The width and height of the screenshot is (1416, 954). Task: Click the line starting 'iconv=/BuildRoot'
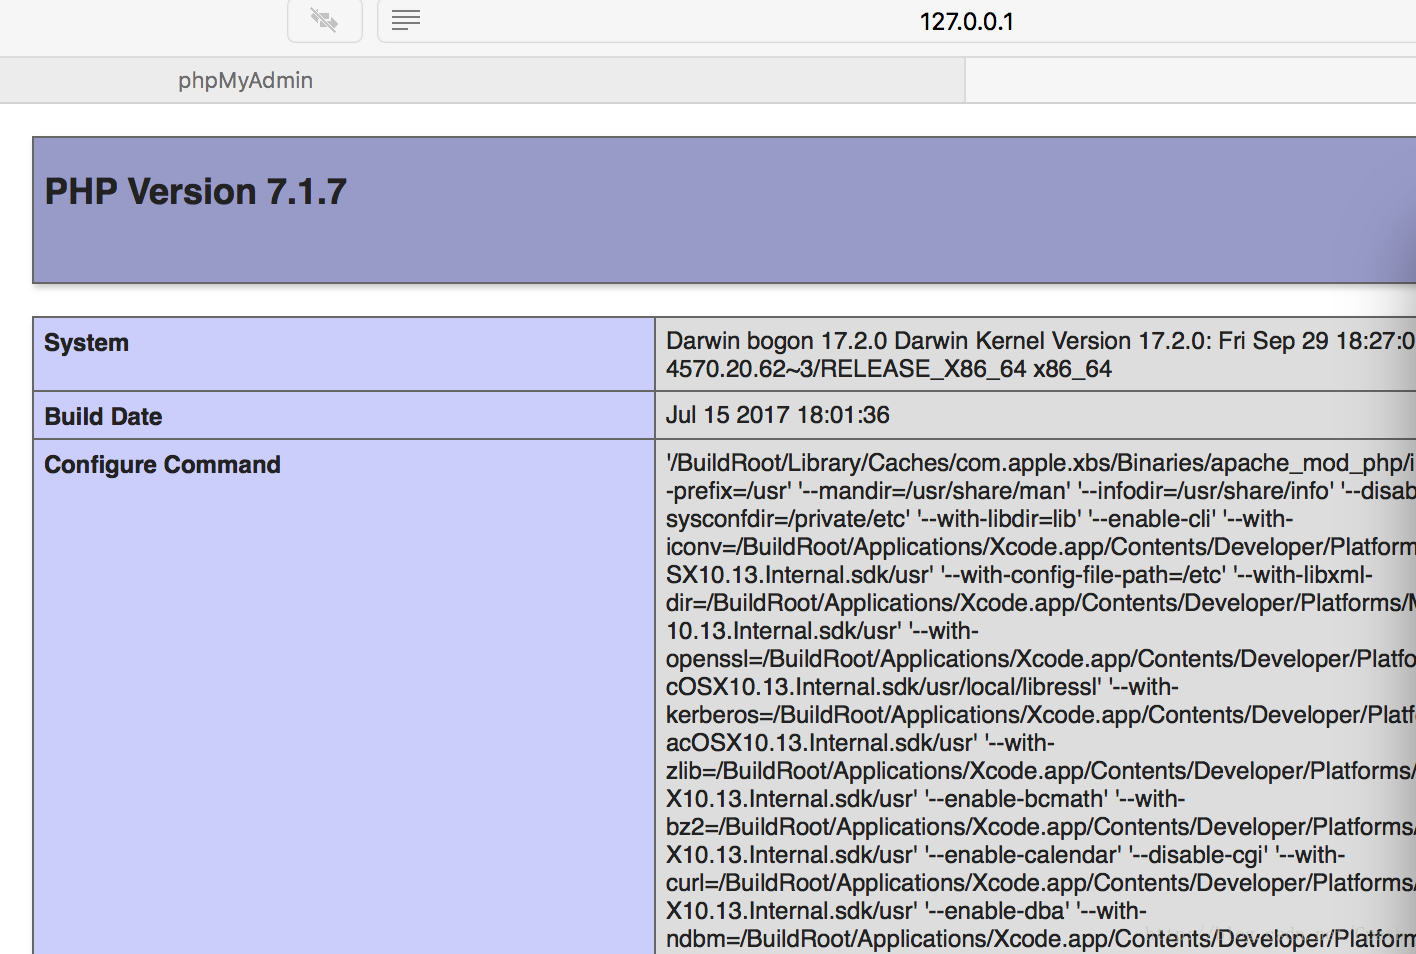(x=1040, y=547)
